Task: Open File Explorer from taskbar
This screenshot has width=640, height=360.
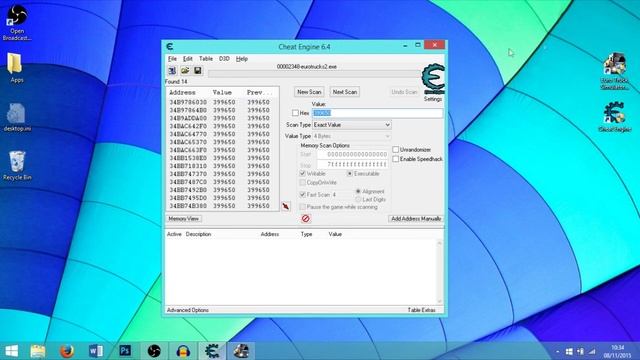Action: pos(38,351)
